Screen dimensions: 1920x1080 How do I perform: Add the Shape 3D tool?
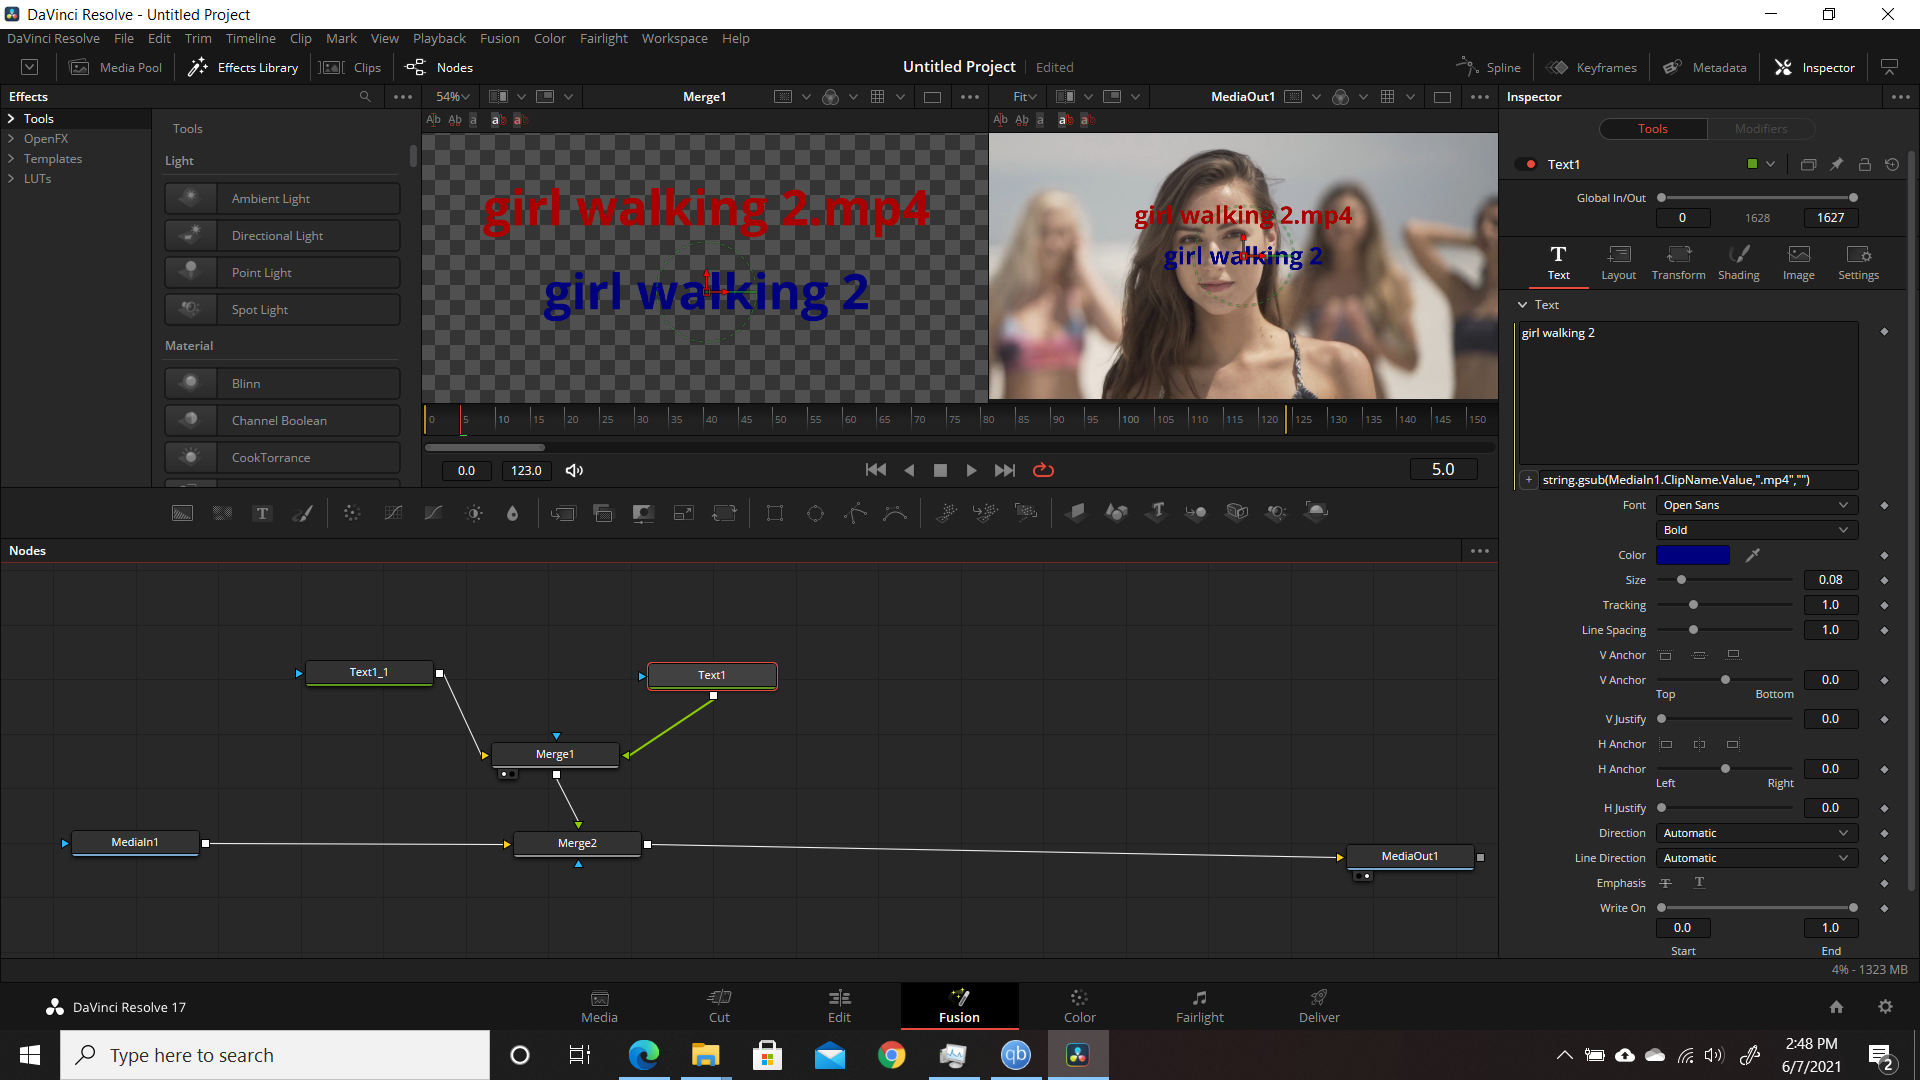[x=1116, y=513]
